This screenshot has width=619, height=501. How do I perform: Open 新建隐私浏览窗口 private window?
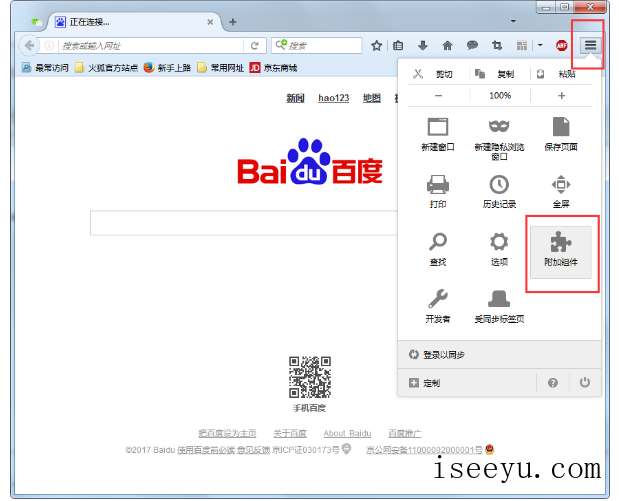[499, 138]
